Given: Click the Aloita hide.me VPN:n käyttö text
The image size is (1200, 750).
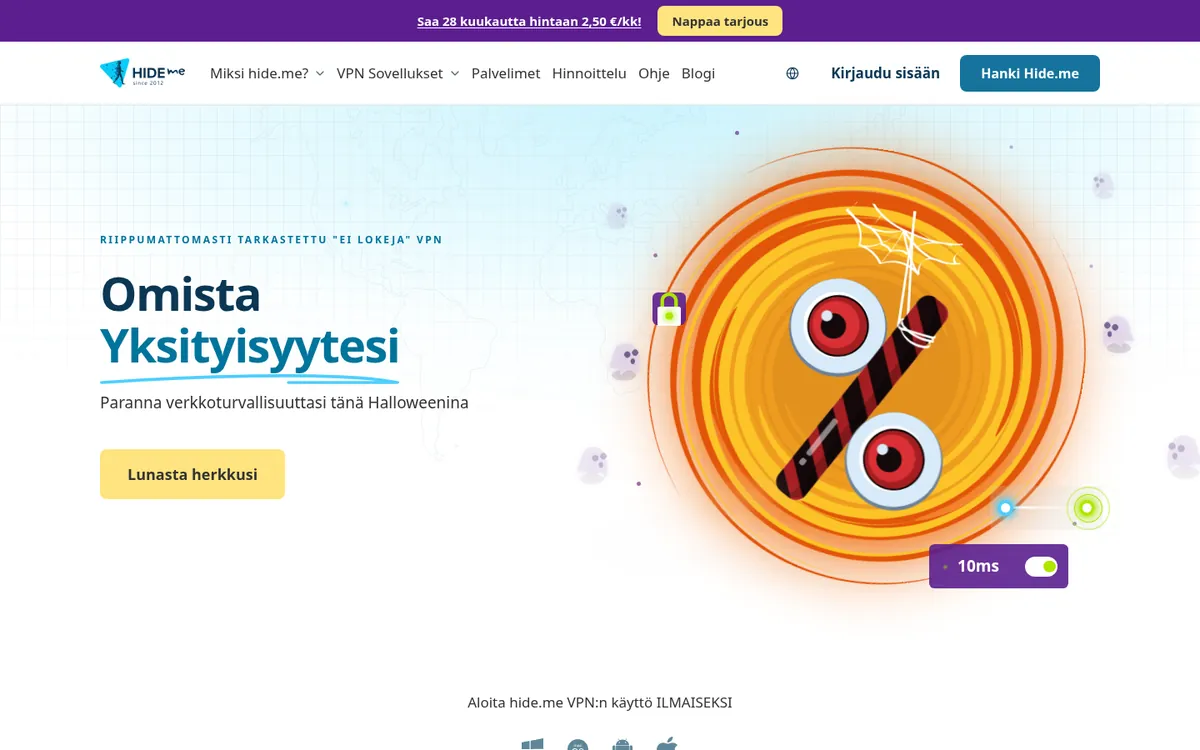Looking at the screenshot, I should [x=600, y=703].
